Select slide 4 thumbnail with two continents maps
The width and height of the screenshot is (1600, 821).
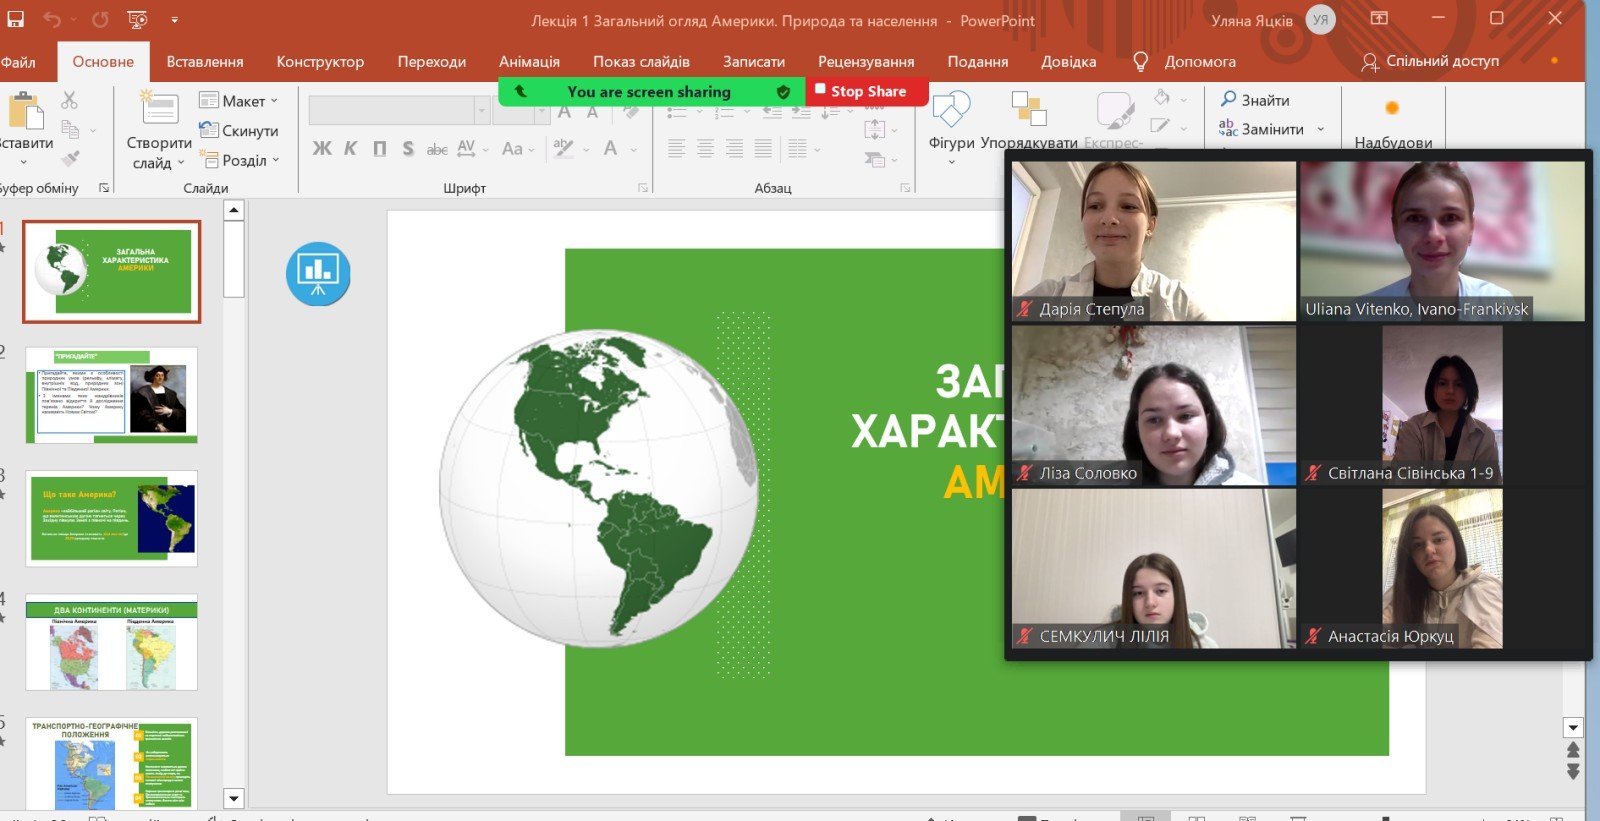click(x=111, y=642)
